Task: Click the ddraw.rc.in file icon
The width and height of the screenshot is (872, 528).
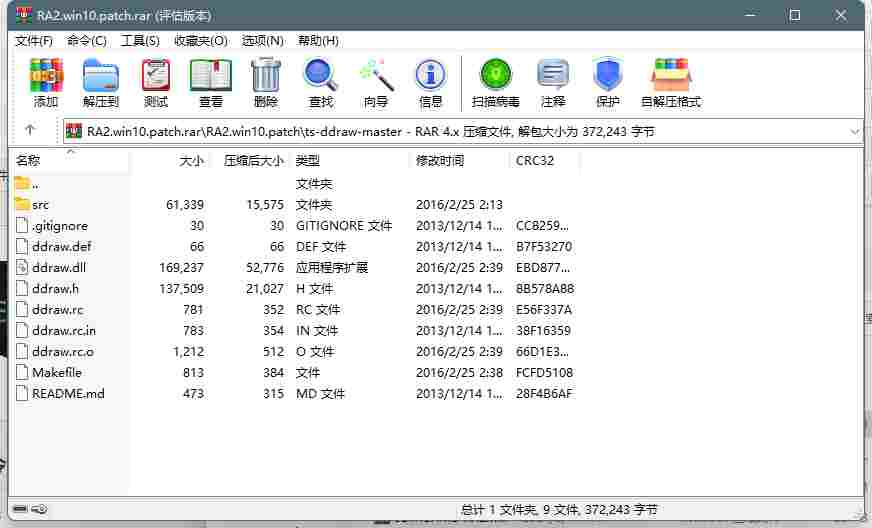Action: pyautogui.click(x=22, y=330)
